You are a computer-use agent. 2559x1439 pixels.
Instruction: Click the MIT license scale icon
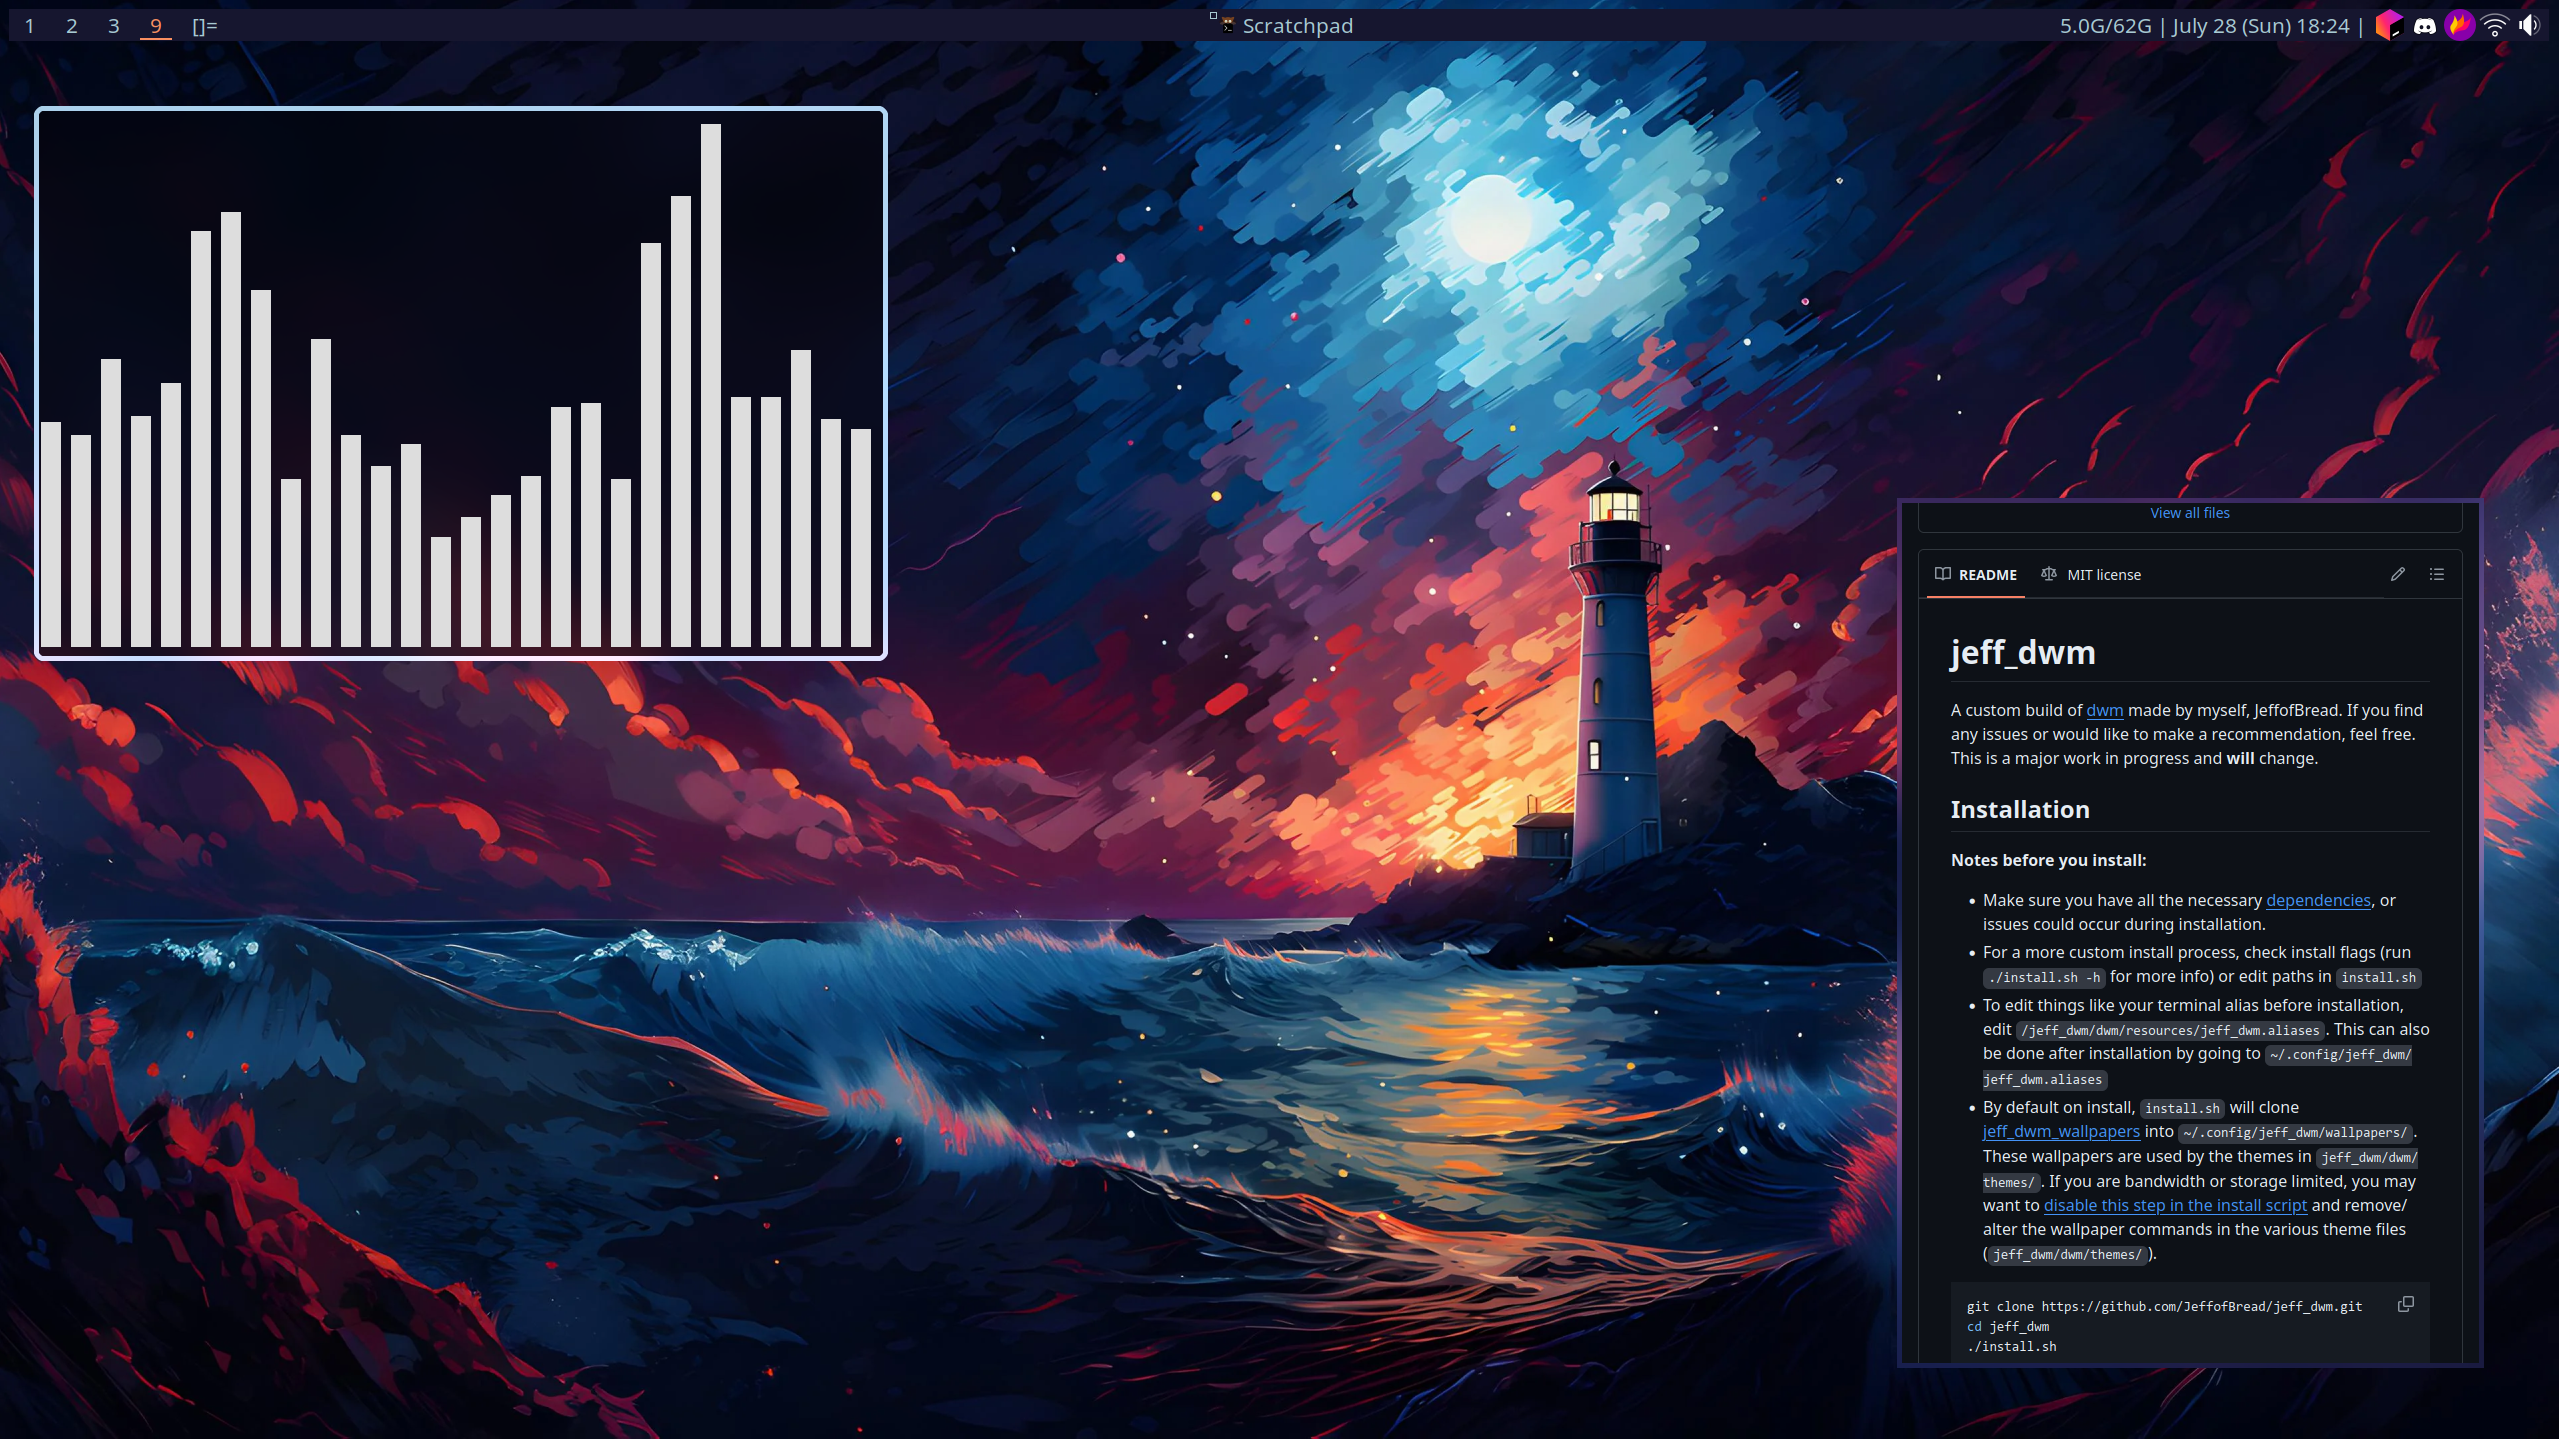pos(2048,574)
